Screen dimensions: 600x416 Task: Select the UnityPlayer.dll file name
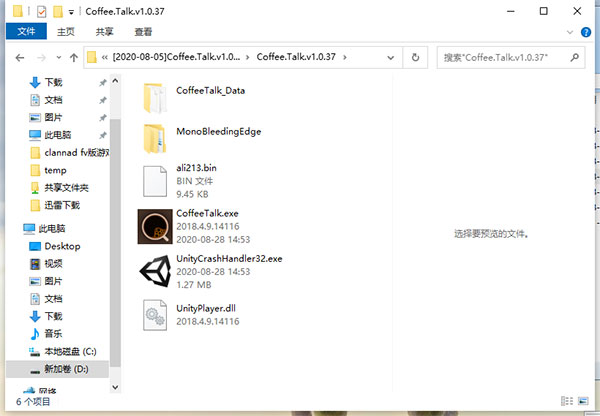click(206, 308)
